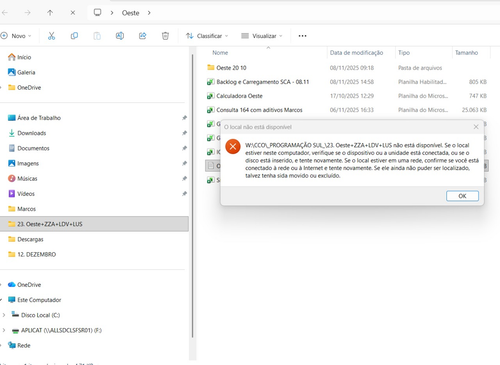The height and width of the screenshot is (365, 500).
Task: Click the Copy toolbar icon
Action: (74, 36)
